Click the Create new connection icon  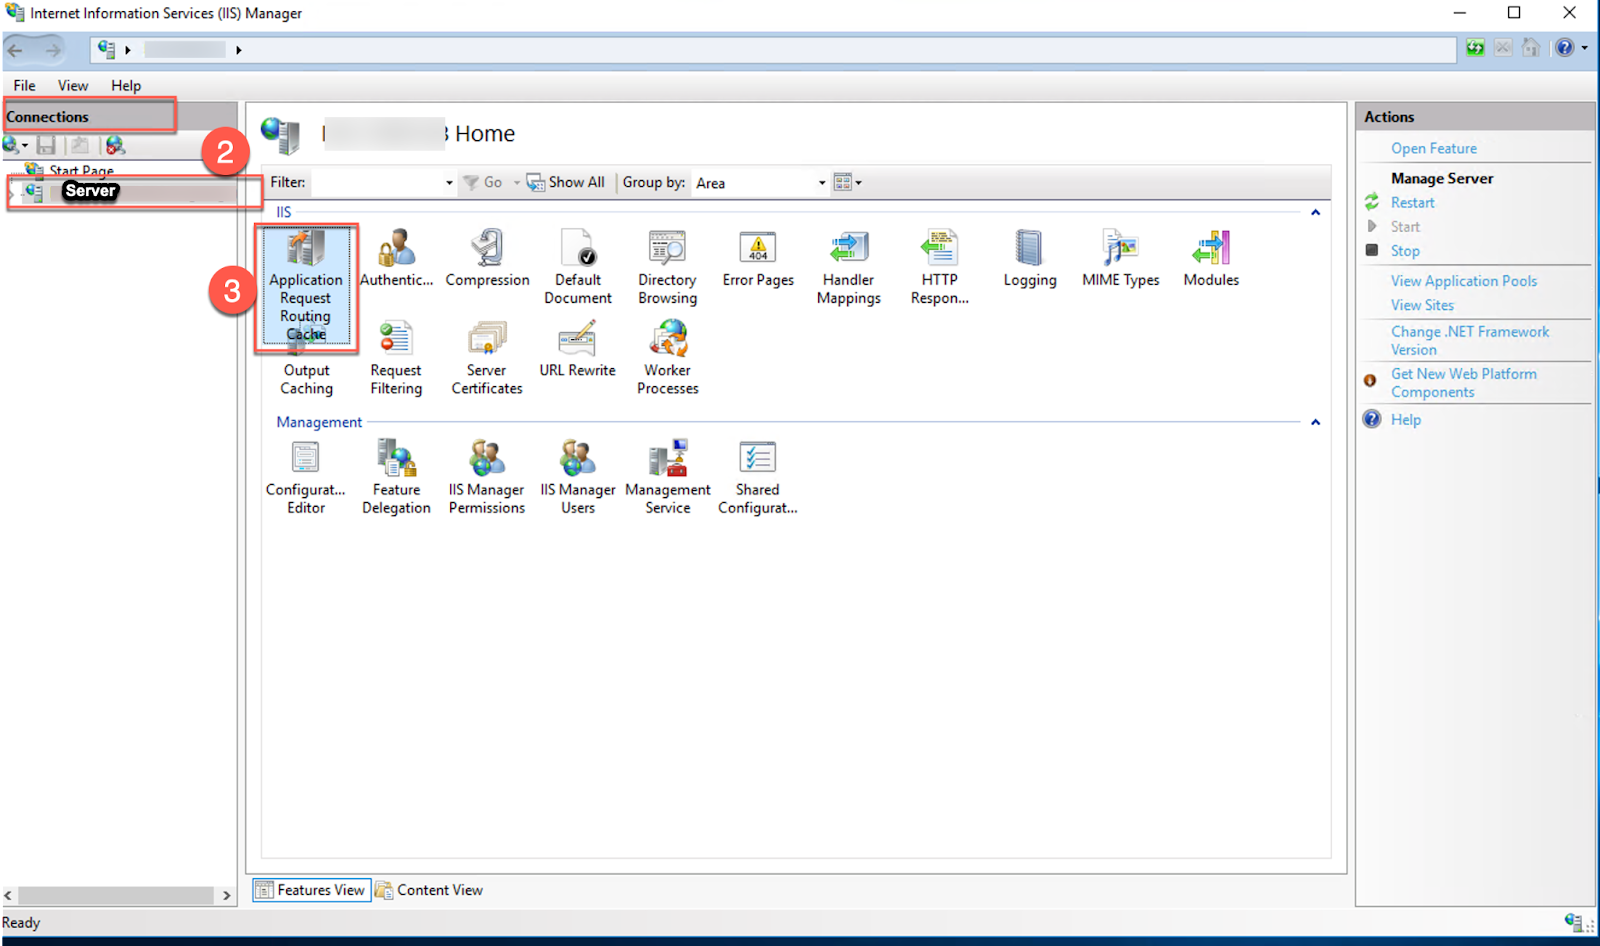click(x=12, y=145)
